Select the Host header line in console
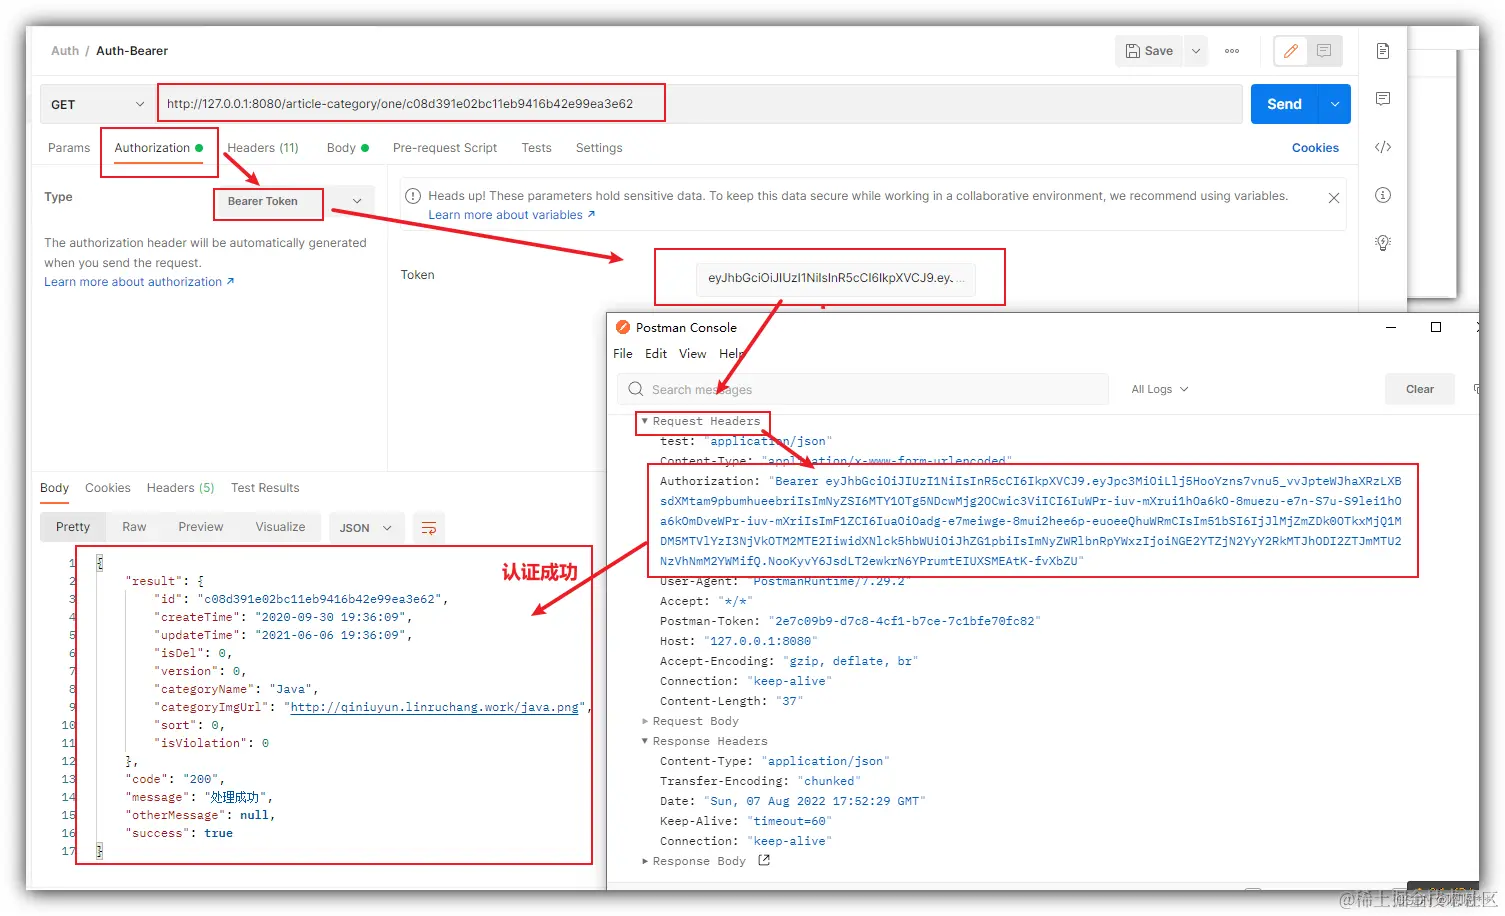The height and width of the screenshot is (916, 1505). point(738,641)
